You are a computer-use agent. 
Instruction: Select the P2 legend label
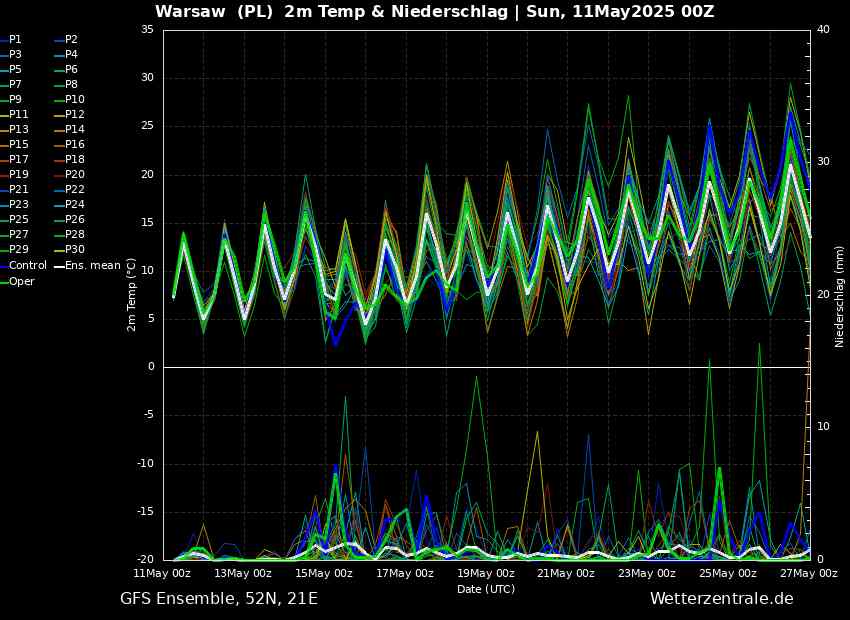tap(67, 40)
